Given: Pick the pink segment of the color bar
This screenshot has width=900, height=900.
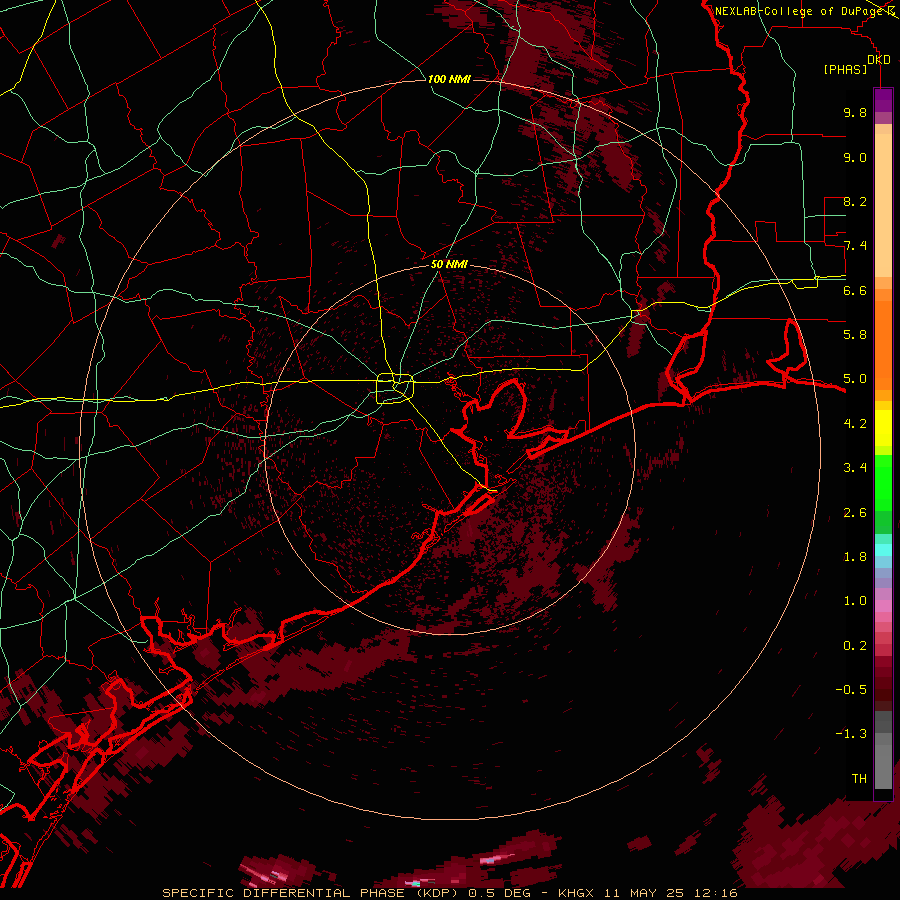Looking at the screenshot, I should [x=883, y=606].
